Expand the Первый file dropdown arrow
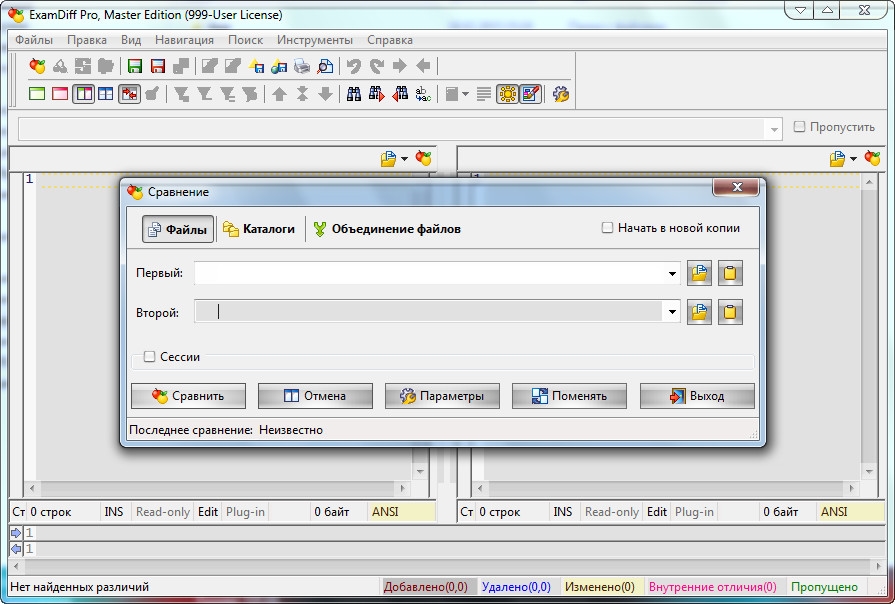The image size is (895, 604). (672, 273)
